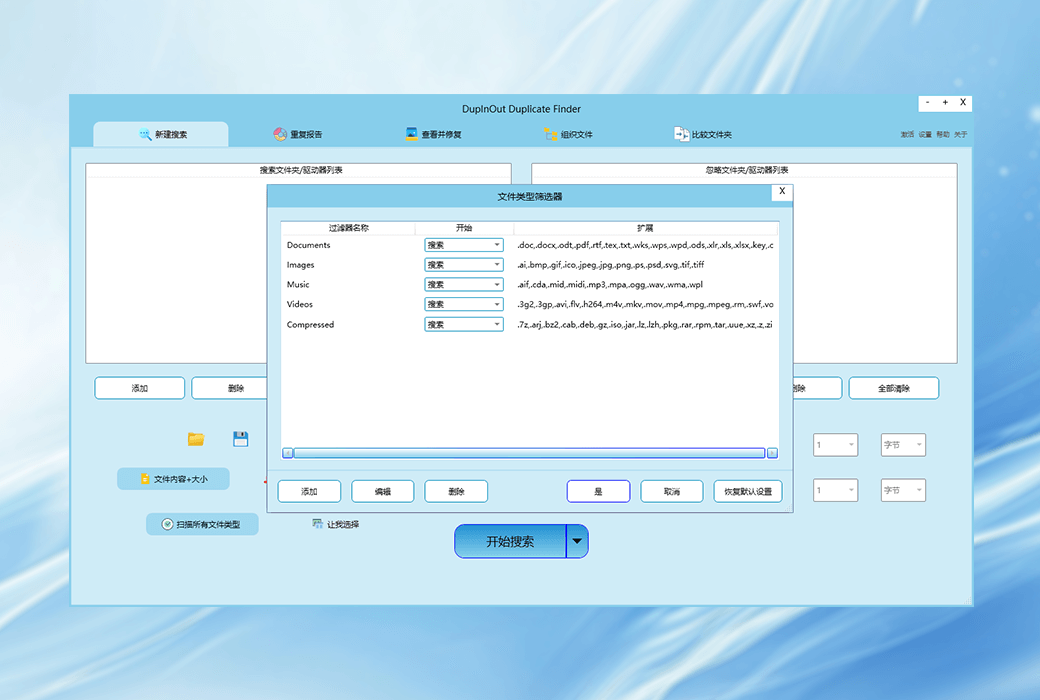Click the 查看并修复 picture icon
Screen dimensions: 1040x700
pyautogui.click(x=412, y=134)
